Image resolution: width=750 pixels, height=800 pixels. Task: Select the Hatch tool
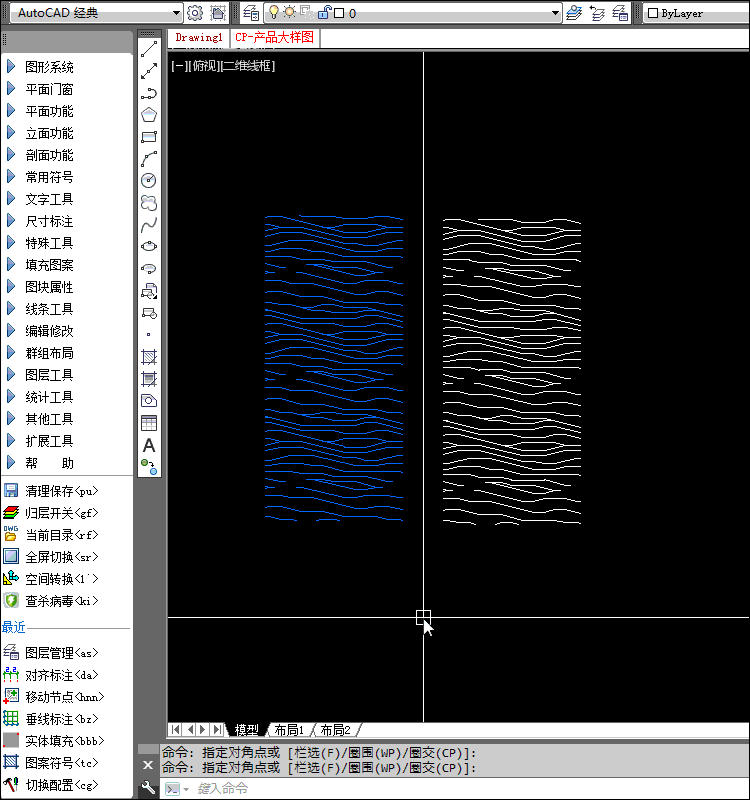pyautogui.click(x=149, y=357)
